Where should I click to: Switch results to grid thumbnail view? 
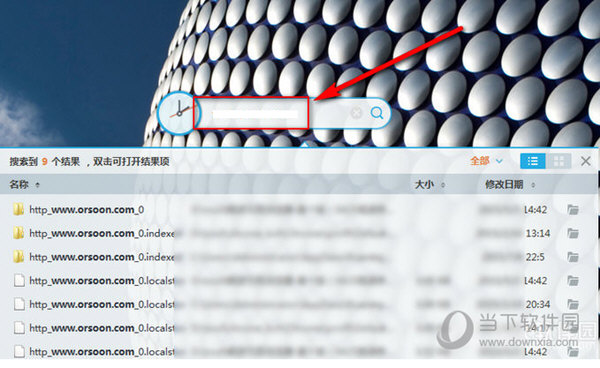click(559, 161)
